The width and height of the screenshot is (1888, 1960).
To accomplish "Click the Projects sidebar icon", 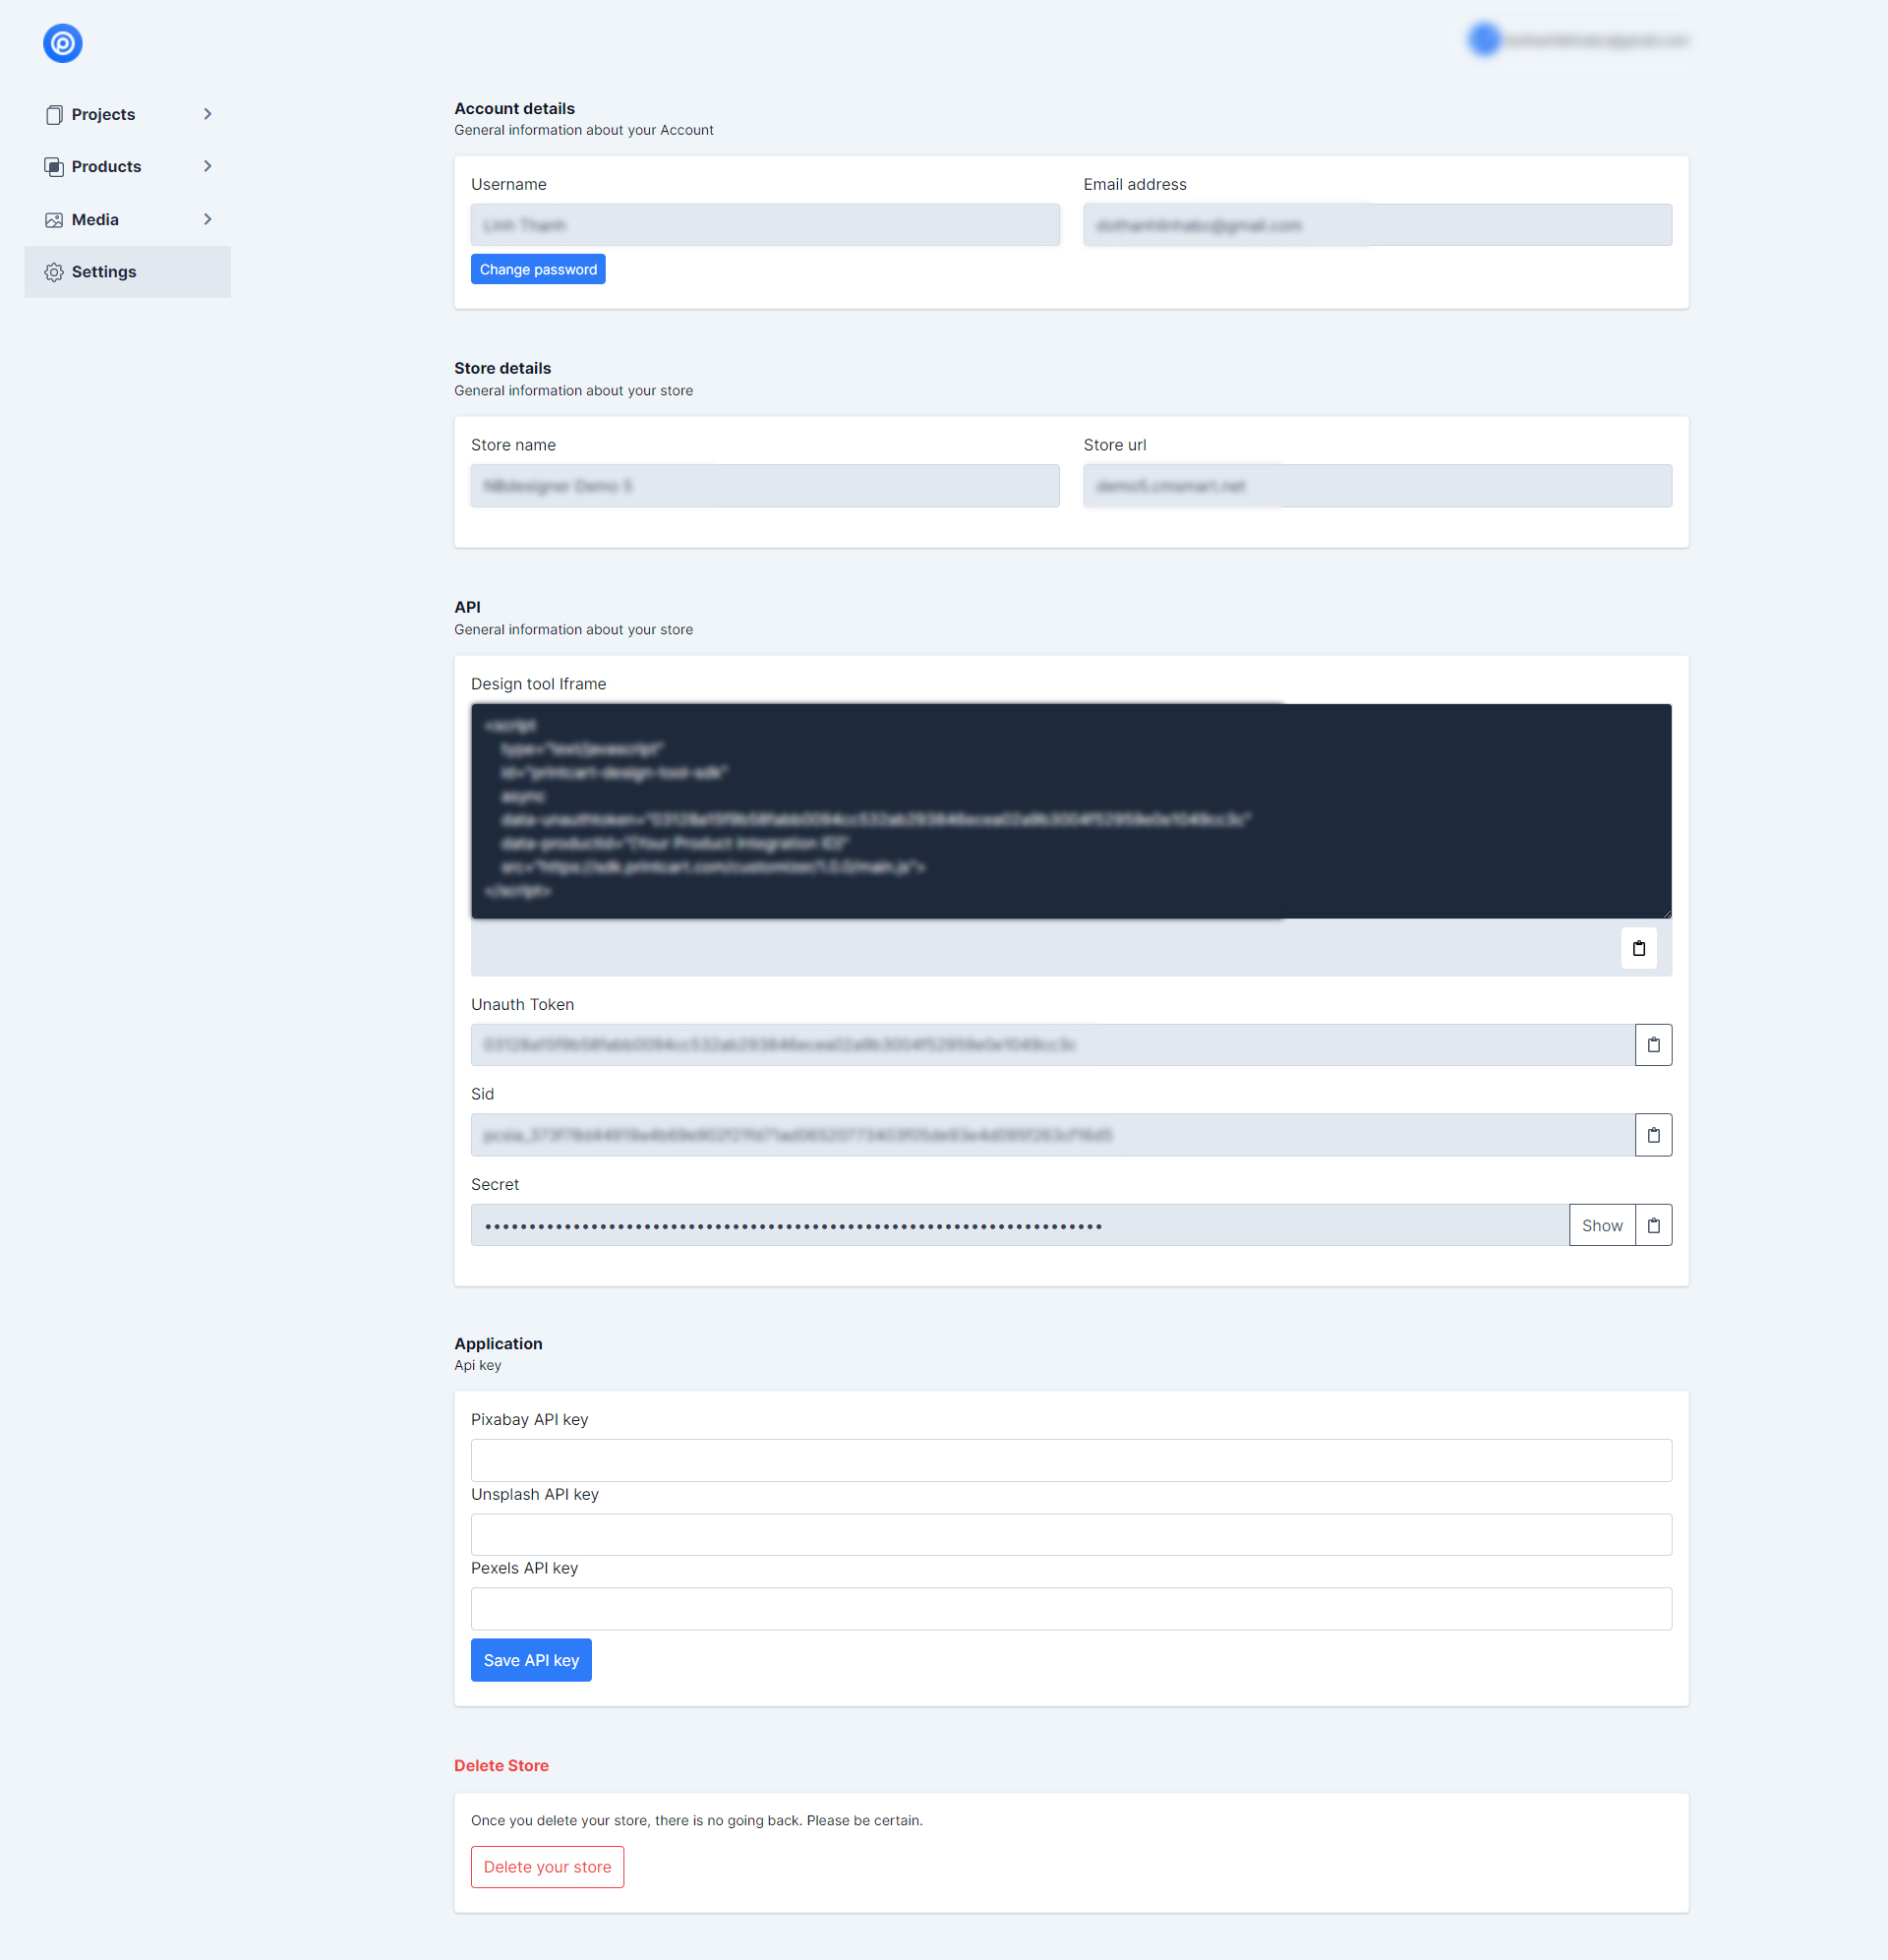I will (52, 114).
